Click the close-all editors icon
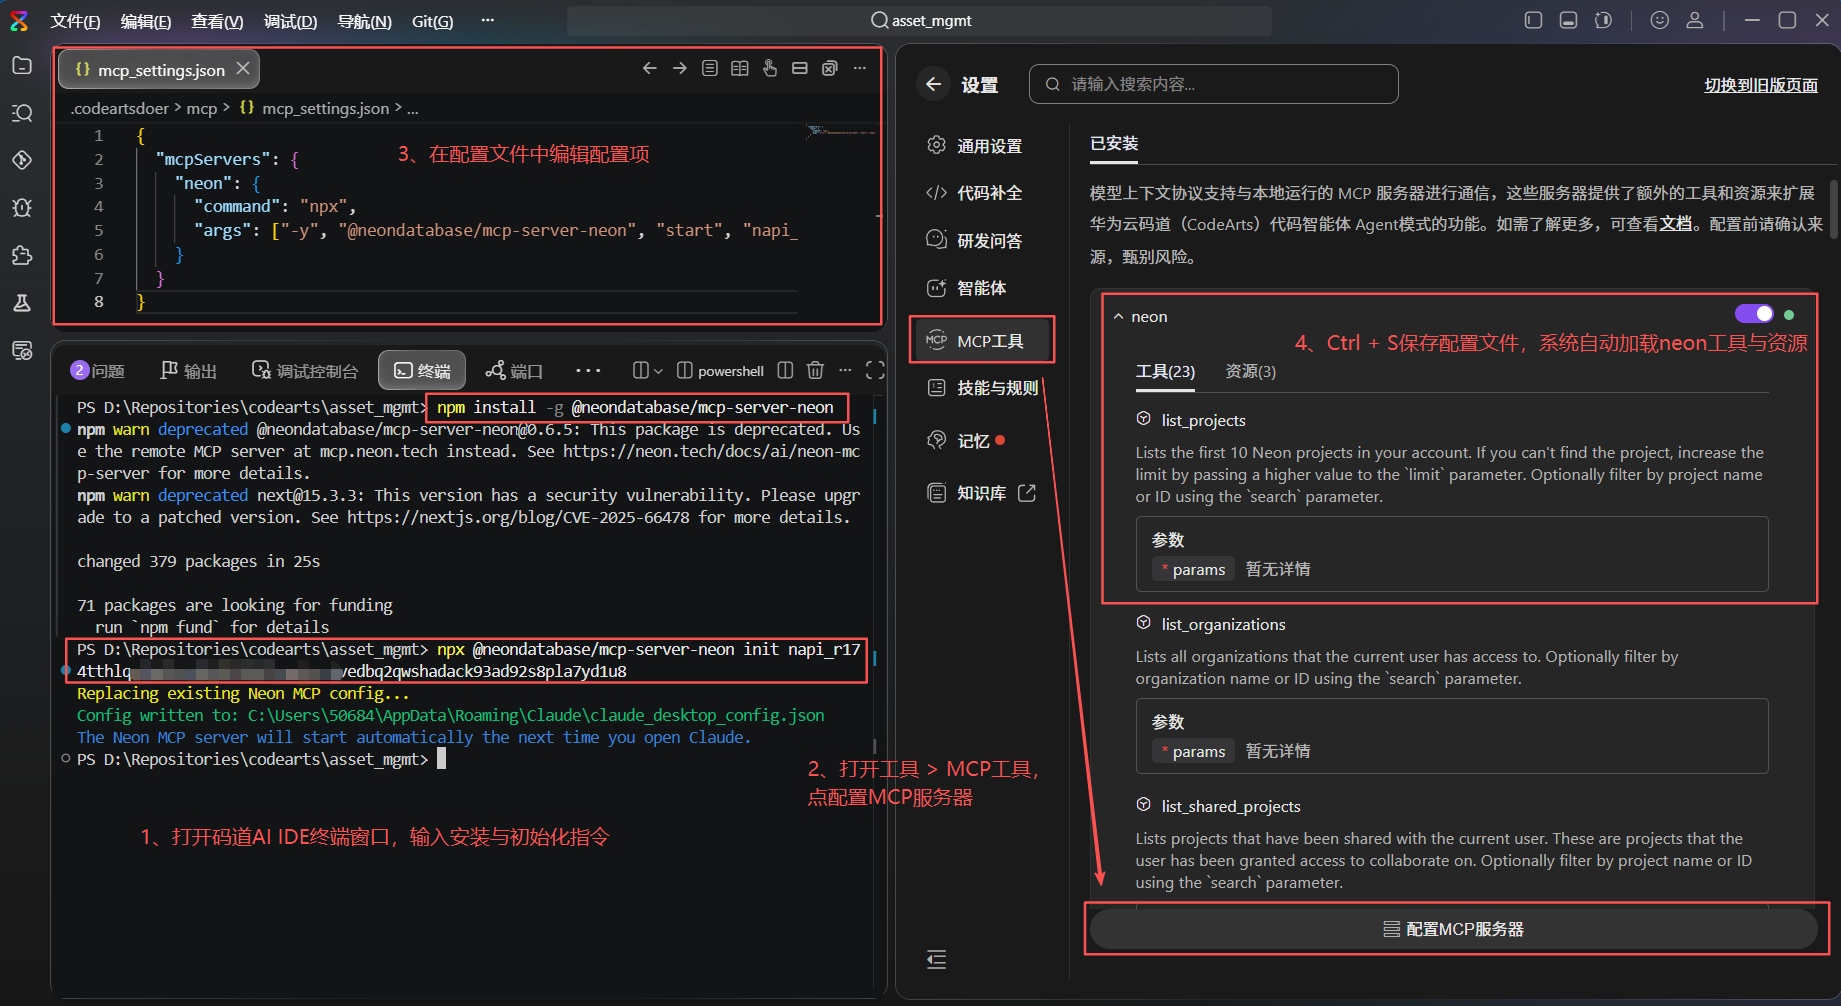This screenshot has width=1841, height=1006. pos(830,68)
